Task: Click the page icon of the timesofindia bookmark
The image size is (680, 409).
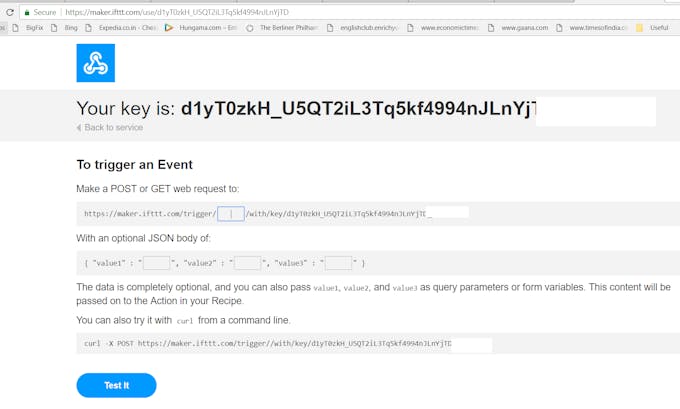Action: pyautogui.click(x=559, y=28)
